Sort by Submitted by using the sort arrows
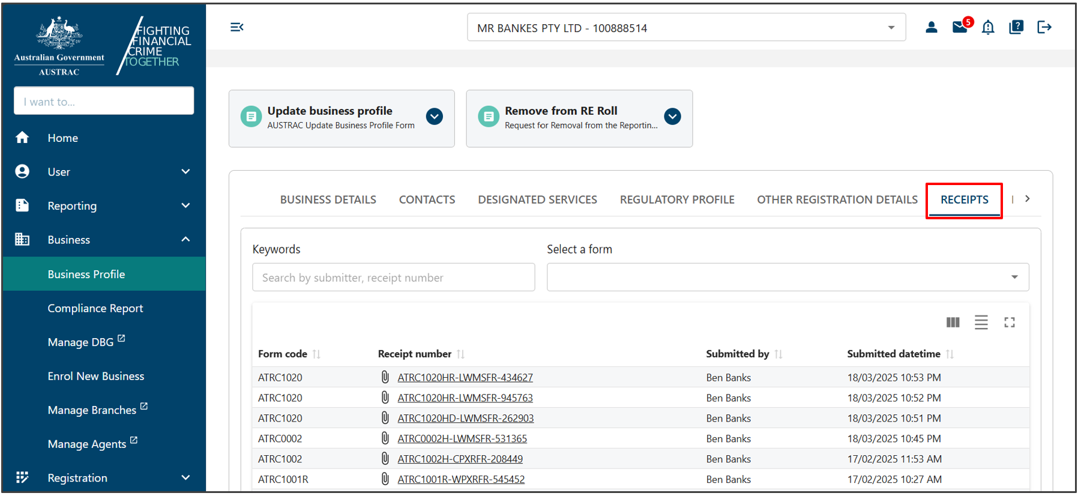 click(x=778, y=354)
